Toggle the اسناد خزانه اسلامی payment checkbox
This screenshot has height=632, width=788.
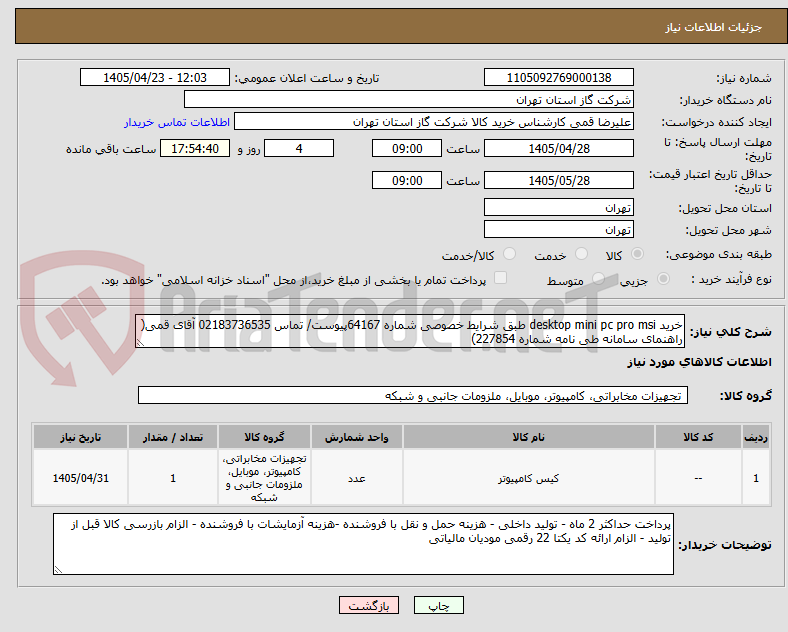point(501,278)
